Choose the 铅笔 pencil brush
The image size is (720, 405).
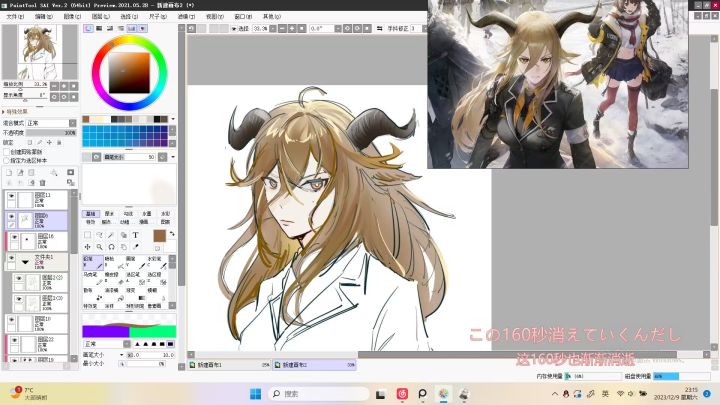coord(93,262)
